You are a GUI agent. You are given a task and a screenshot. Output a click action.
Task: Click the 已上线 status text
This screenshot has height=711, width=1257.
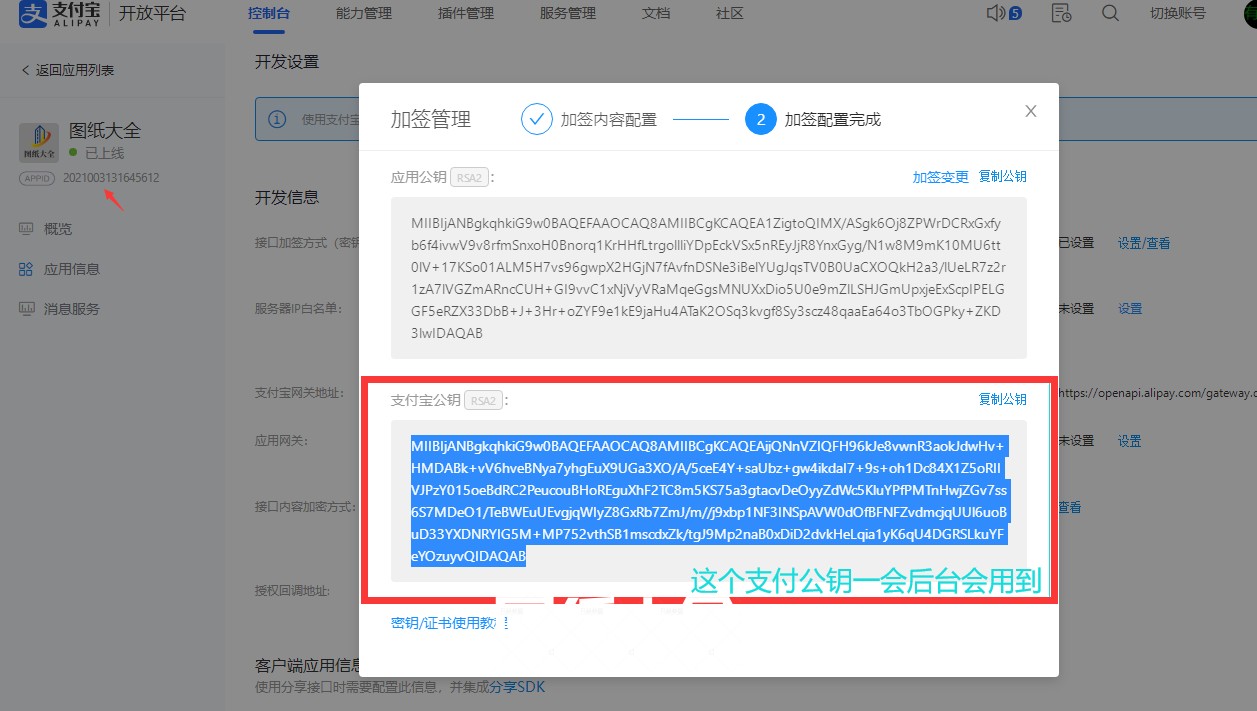tap(105, 153)
